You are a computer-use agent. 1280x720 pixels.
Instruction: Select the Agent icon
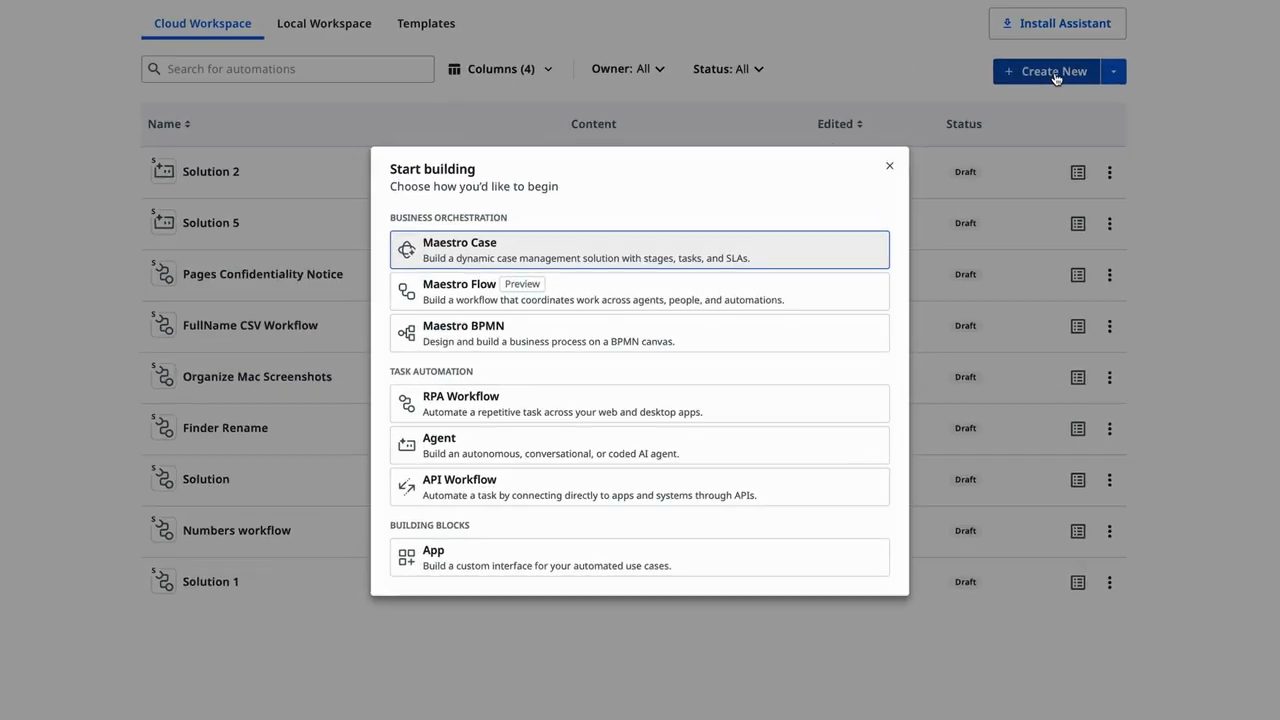(x=406, y=445)
